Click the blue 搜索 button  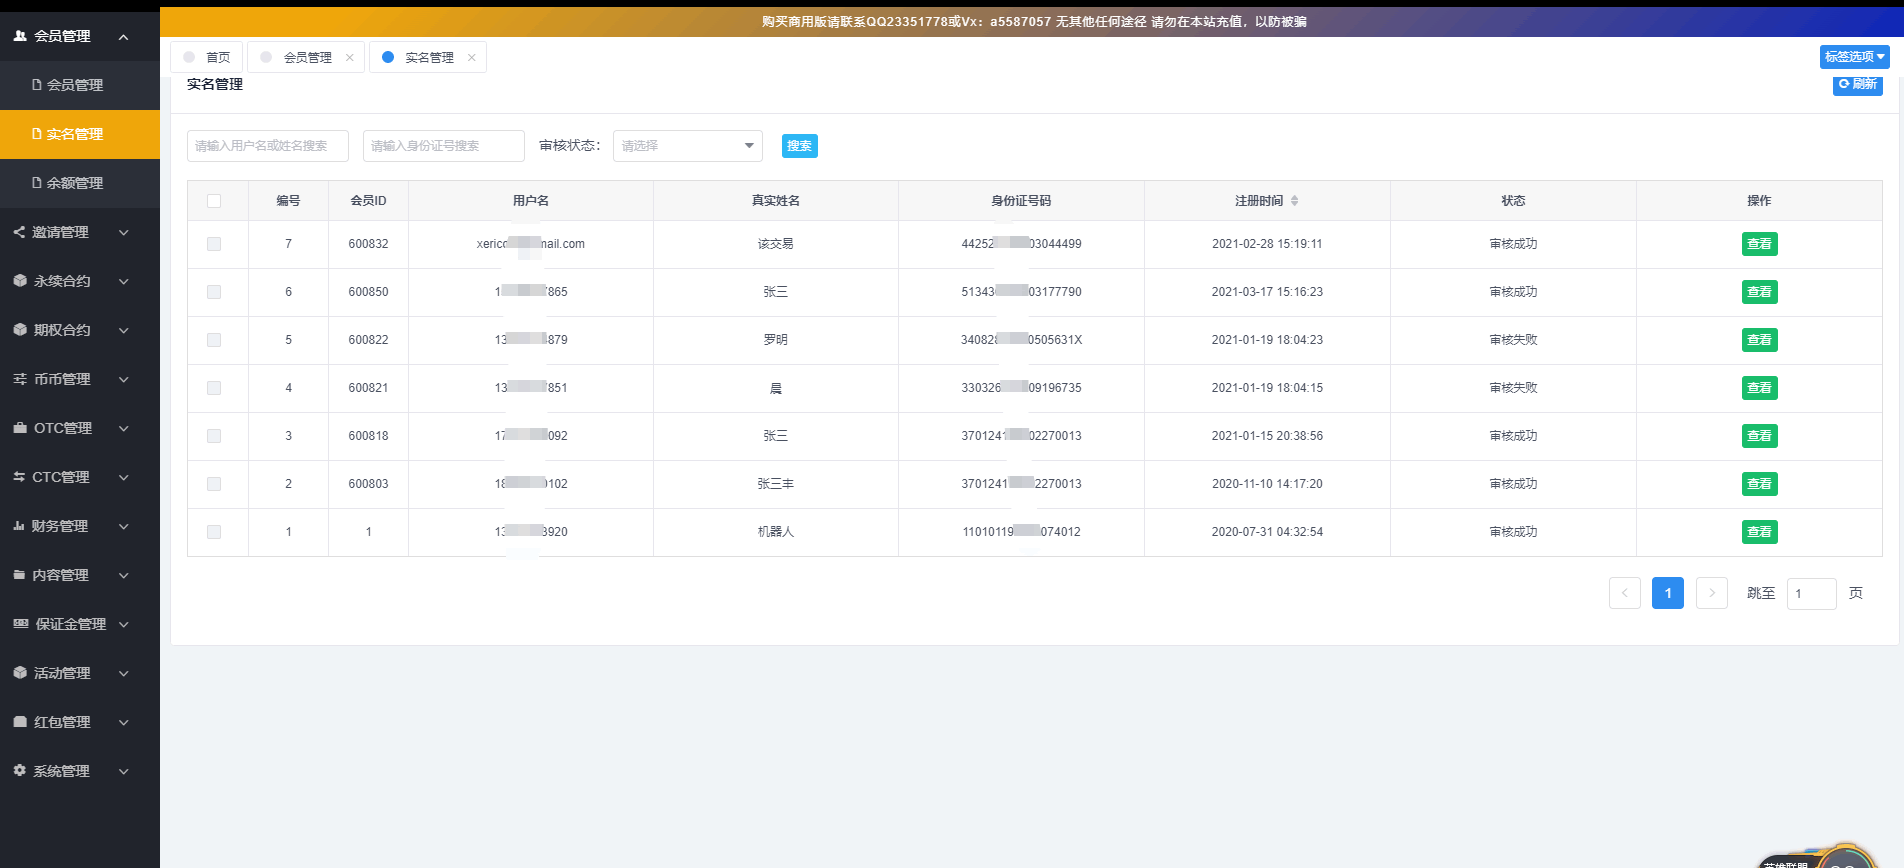pos(799,146)
